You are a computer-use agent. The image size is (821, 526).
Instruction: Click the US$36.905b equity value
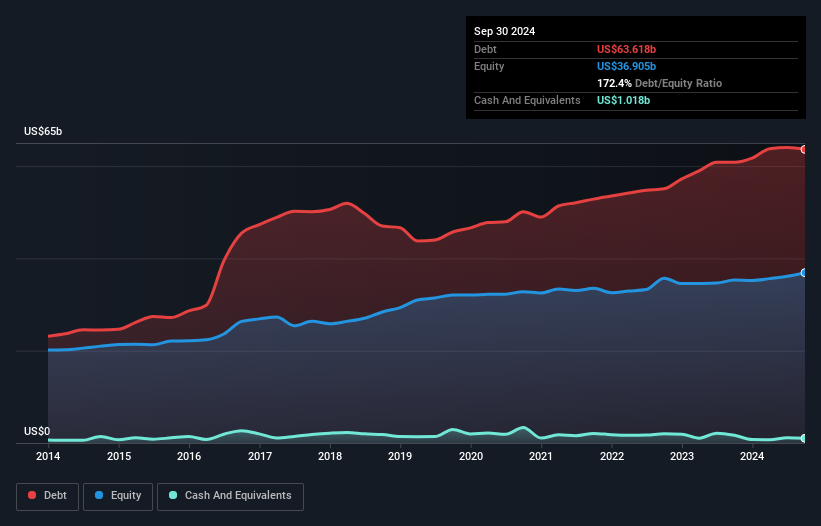coord(626,66)
